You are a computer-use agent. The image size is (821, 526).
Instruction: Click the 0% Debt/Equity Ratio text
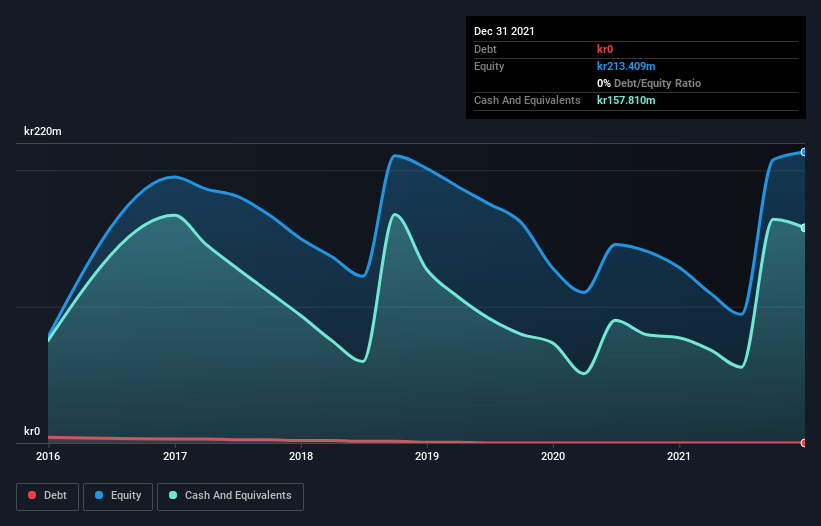(649, 83)
